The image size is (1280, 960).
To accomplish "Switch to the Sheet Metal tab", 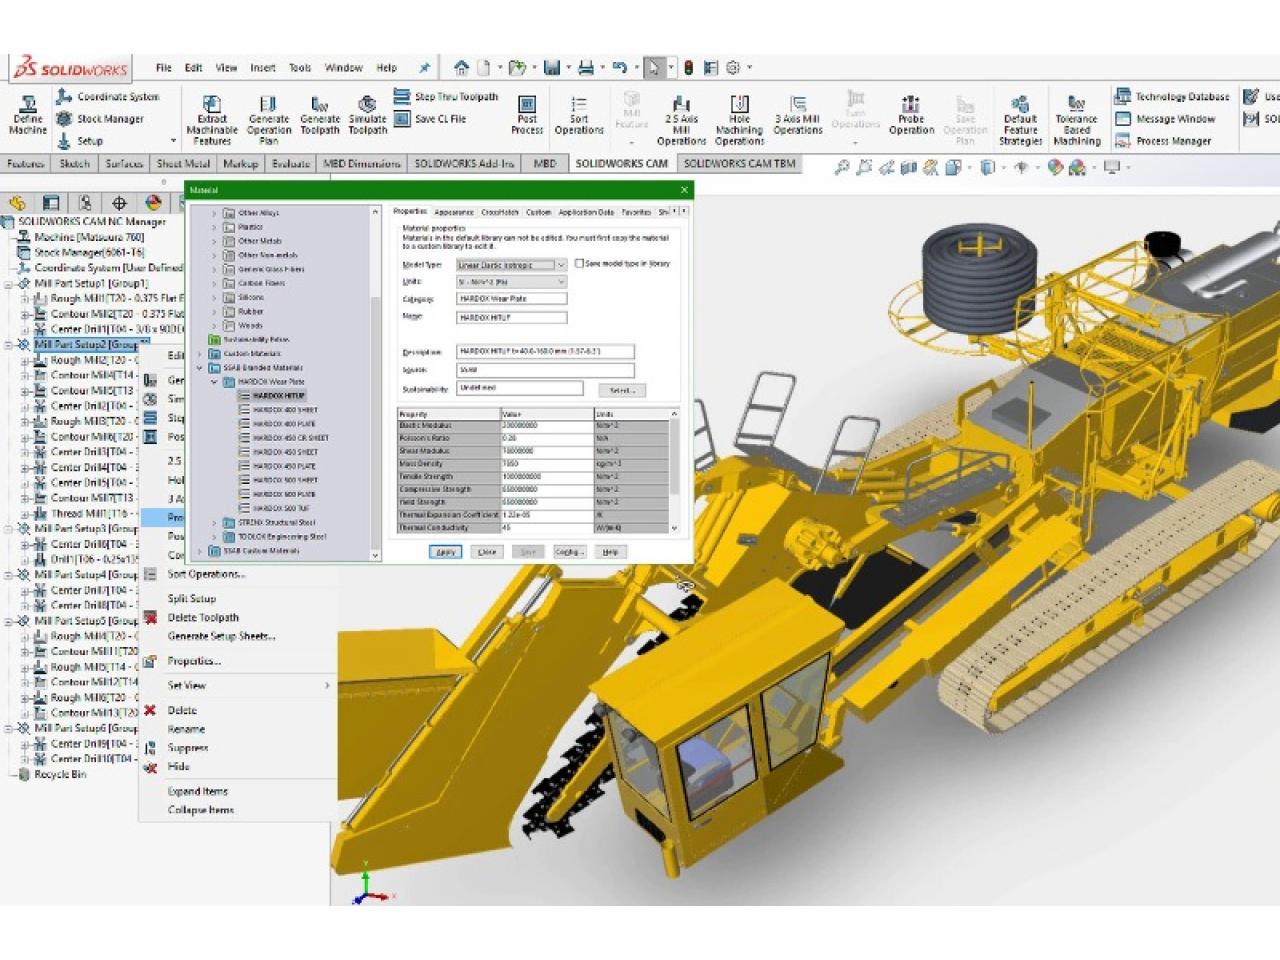I will point(183,163).
